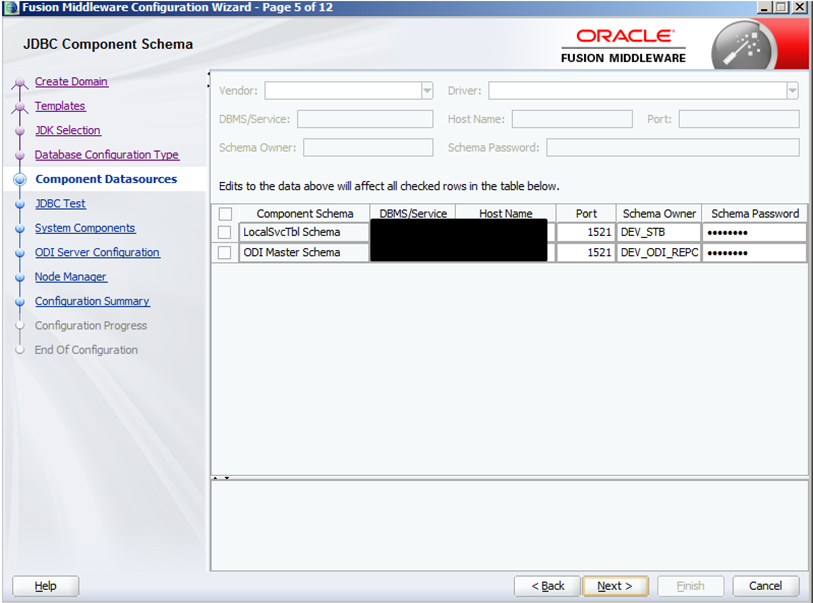This screenshot has width=813, height=603.
Task: Click the Oracle Fusion Middleware logo
Action: coord(624,46)
